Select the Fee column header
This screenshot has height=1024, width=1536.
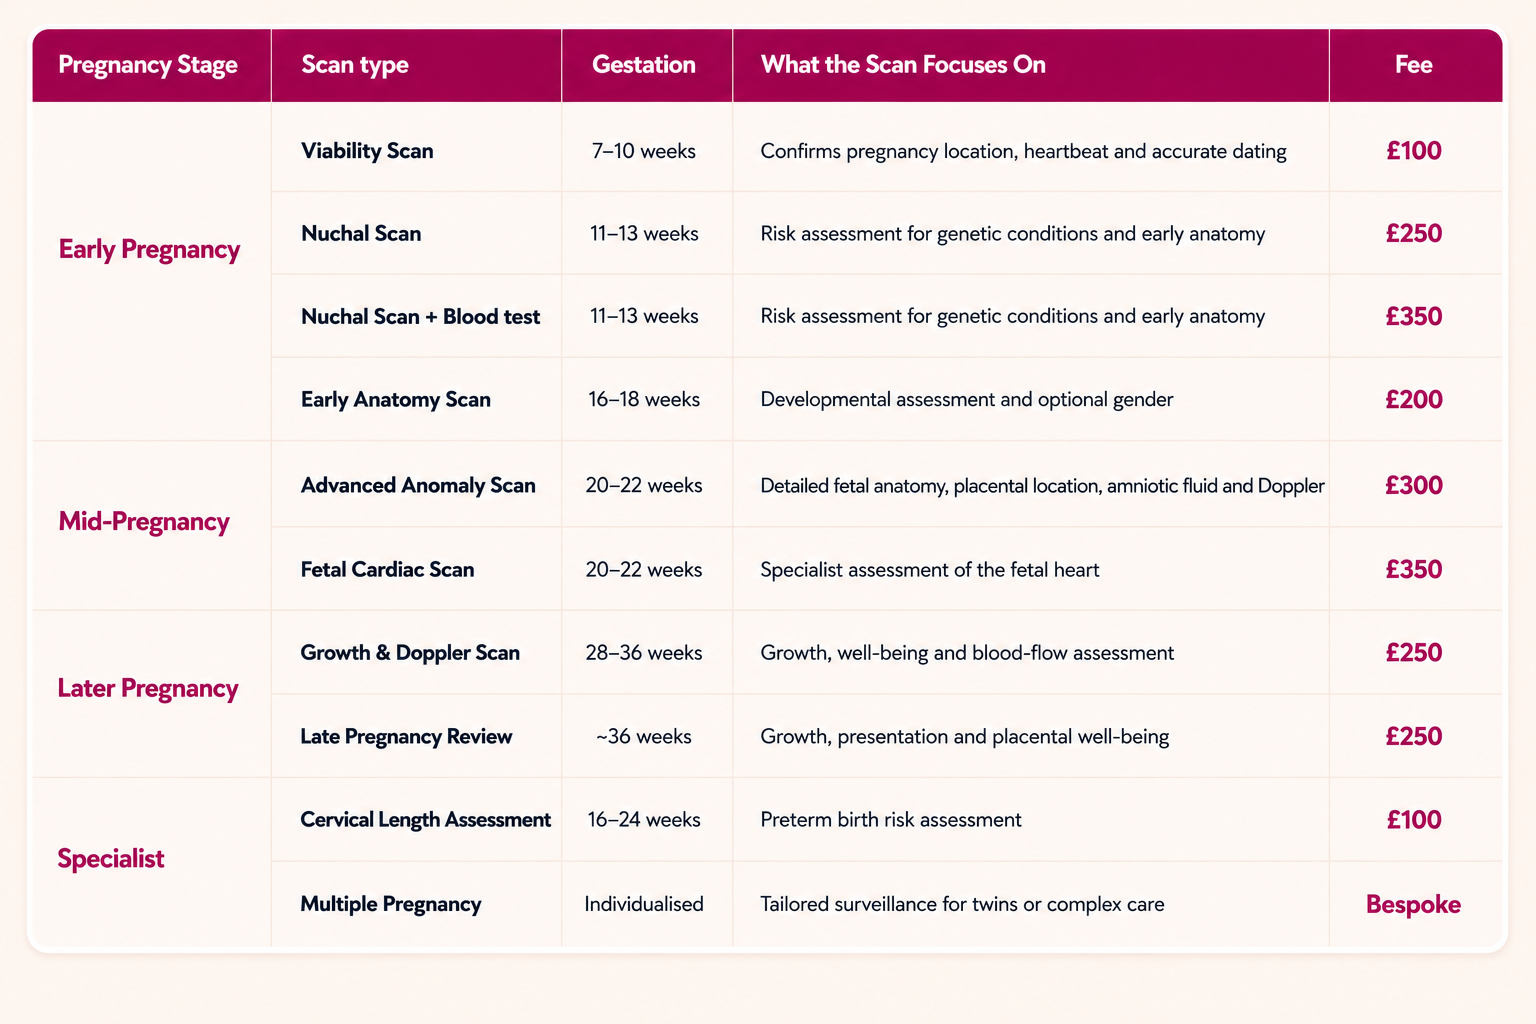pos(1414,65)
